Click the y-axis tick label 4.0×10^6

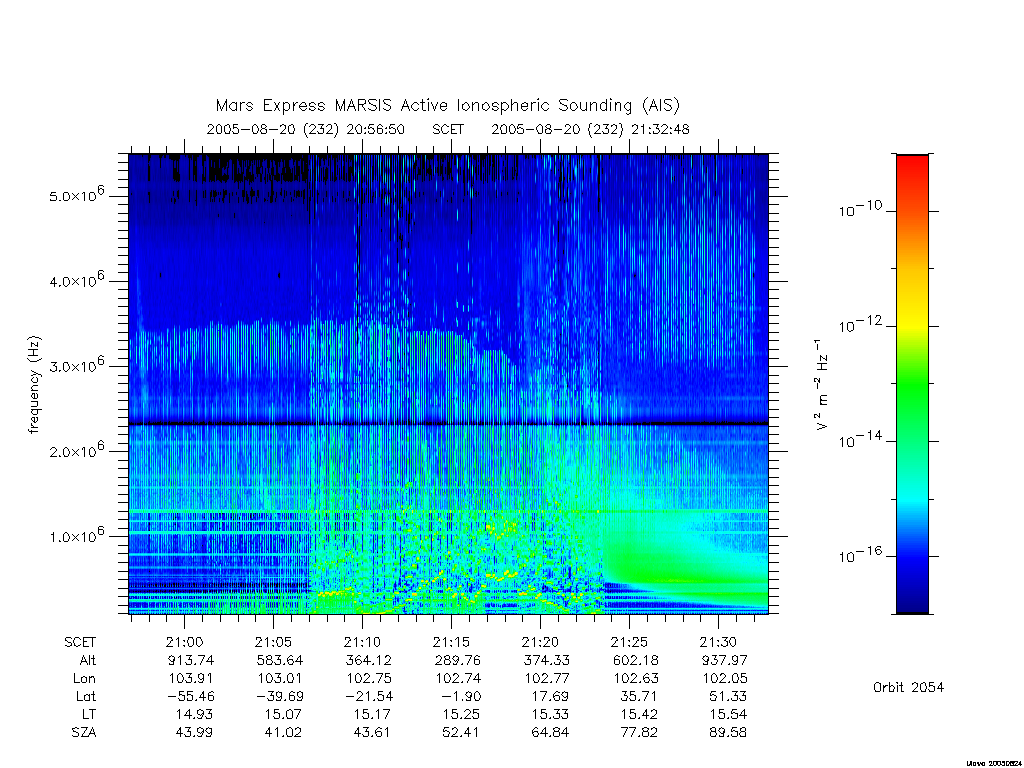(76, 280)
